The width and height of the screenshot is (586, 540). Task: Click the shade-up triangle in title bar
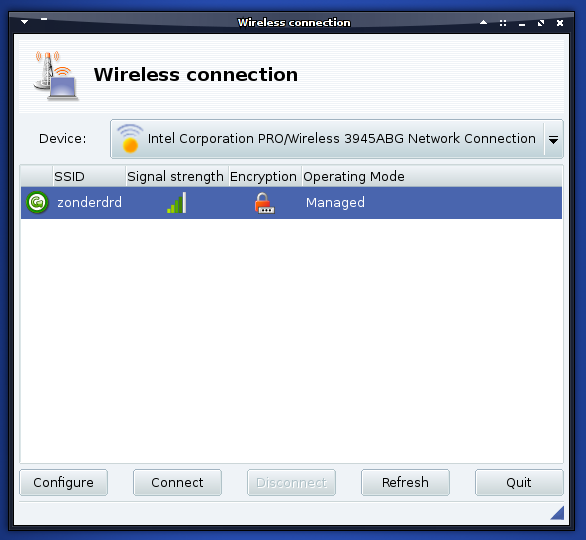coord(483,22)
